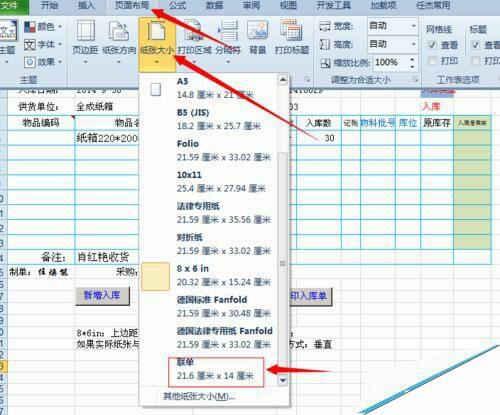
Task: Open the 高度 height combo box
Action: tap(393, 44)
